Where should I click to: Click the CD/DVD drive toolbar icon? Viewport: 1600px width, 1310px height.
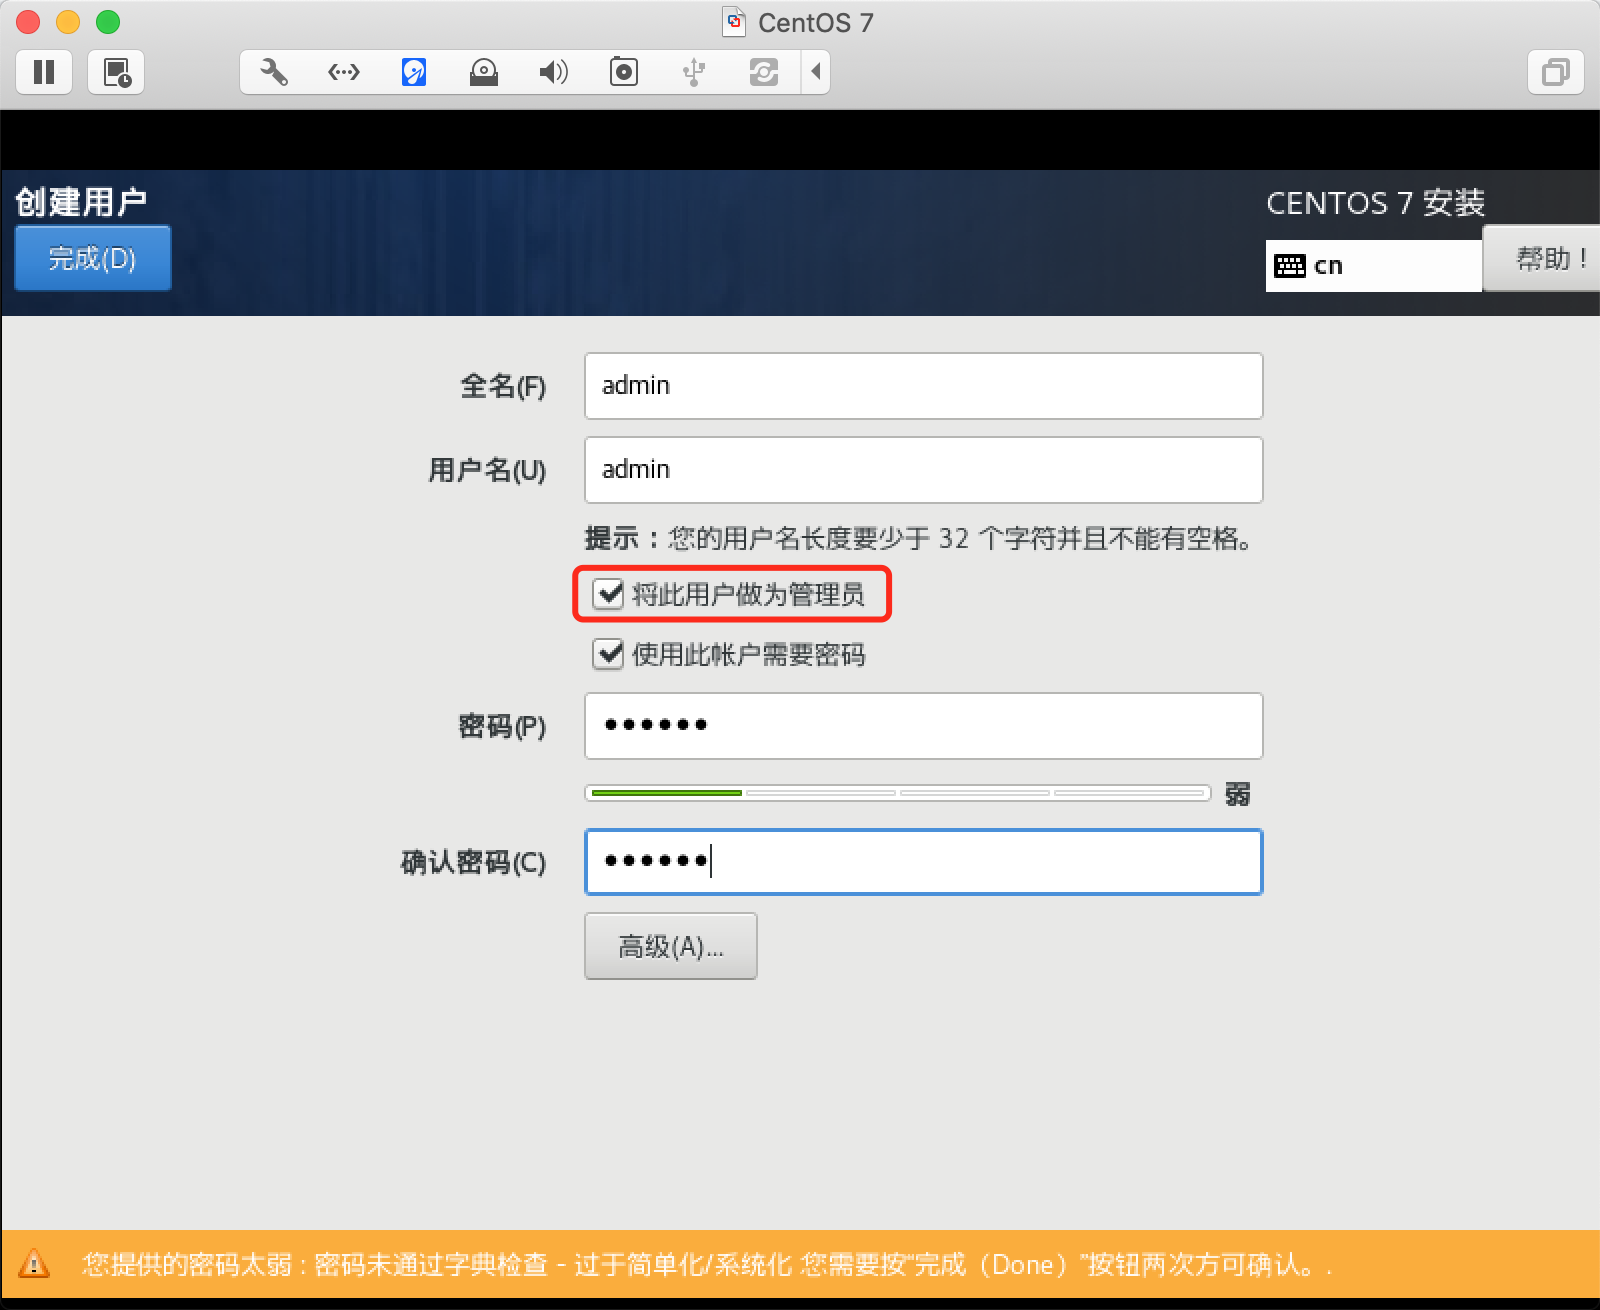tap(484, 72)
